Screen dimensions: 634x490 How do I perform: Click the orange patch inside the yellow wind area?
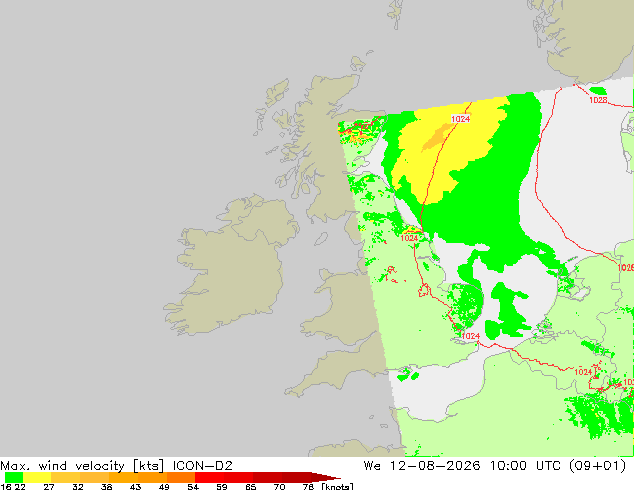437,137
